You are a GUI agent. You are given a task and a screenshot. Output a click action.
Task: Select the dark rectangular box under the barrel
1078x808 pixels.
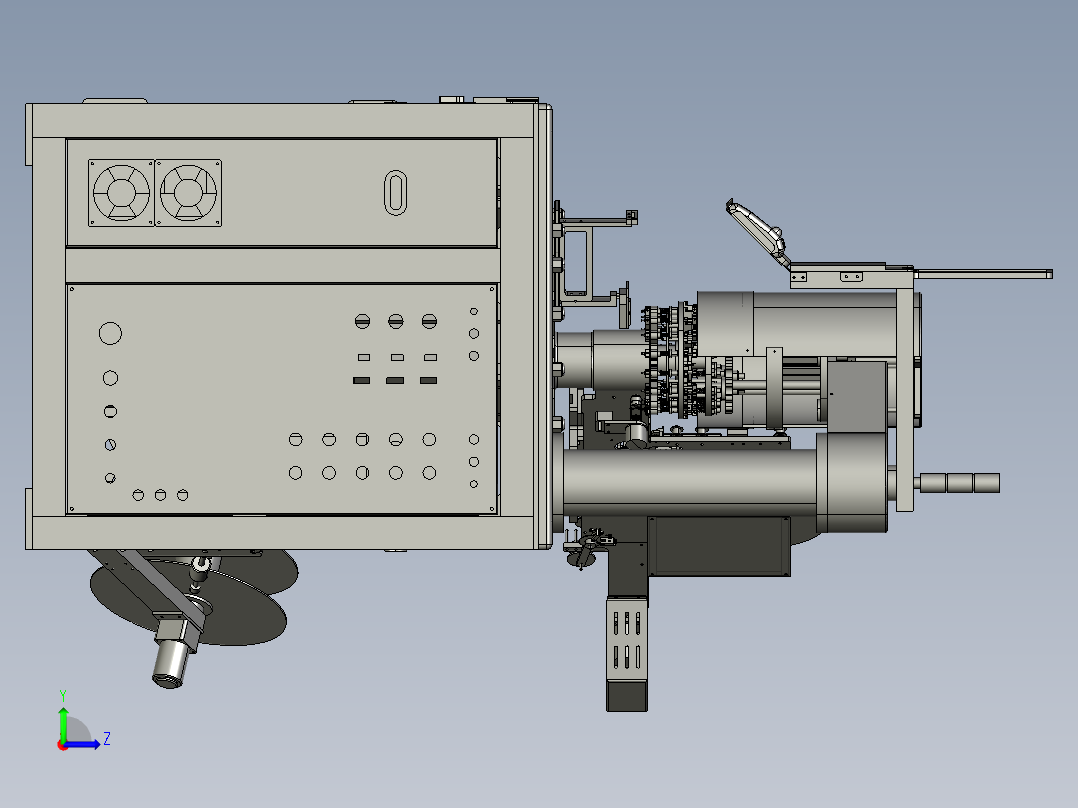pyautogui.click(x=719, y=547)
